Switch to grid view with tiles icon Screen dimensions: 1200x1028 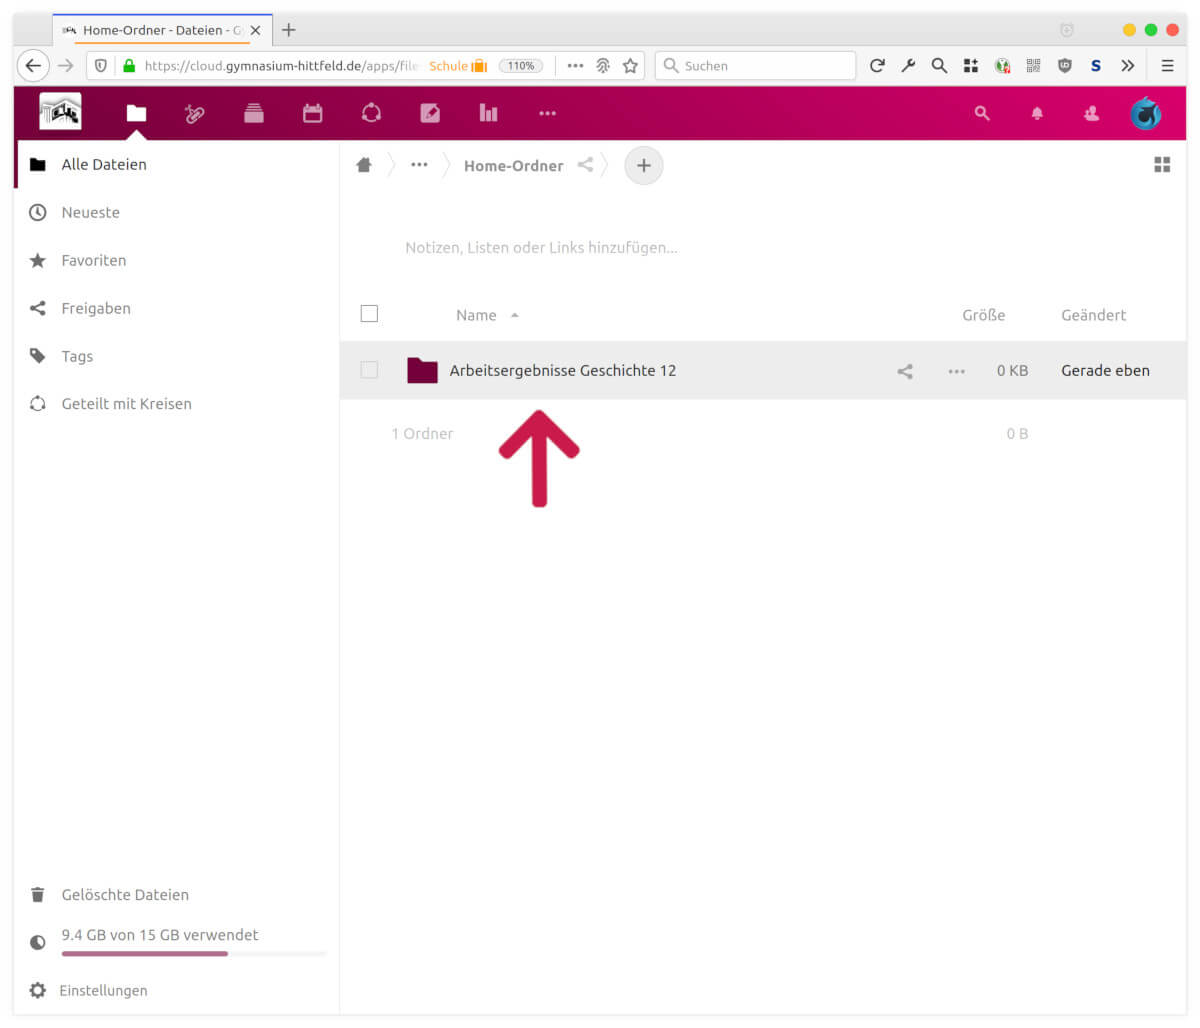[x=1162, y=165]
